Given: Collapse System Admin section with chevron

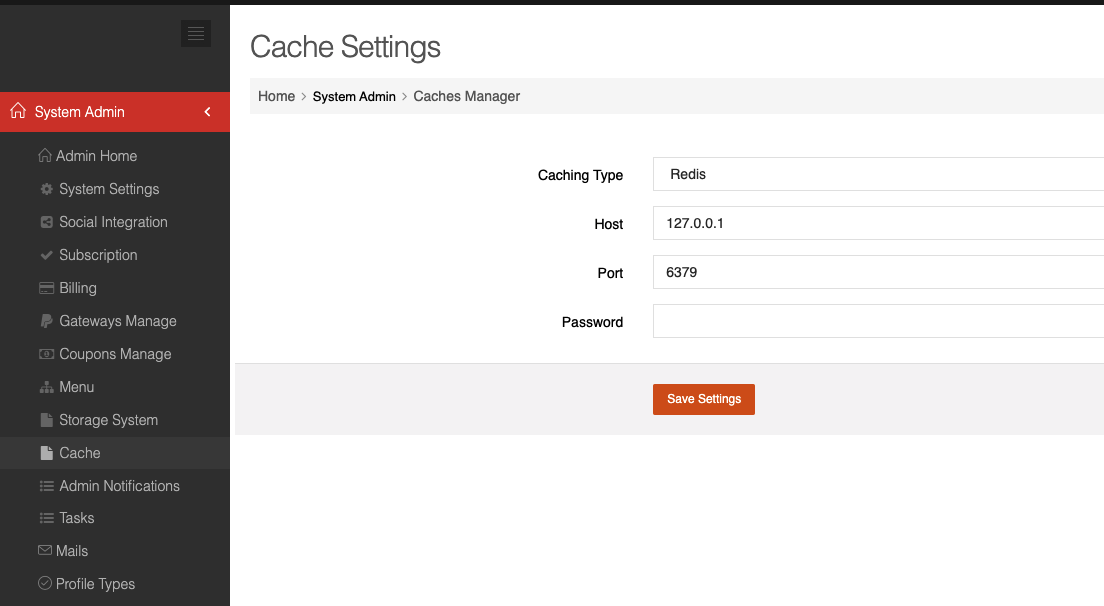Looking at the screenshot, I should [x=207, y=112].
